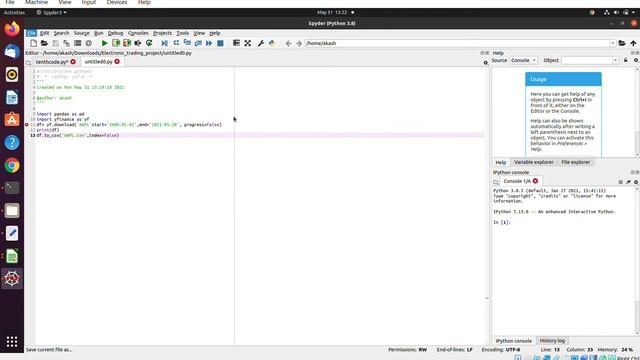Open the Consoles menu
This screenshot has width=640, height=360.
pyautogui.click(x=138, y=33)
